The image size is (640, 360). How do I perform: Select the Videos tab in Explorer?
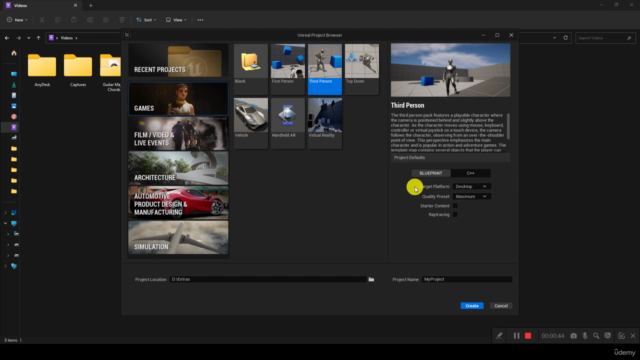point(41,6)
